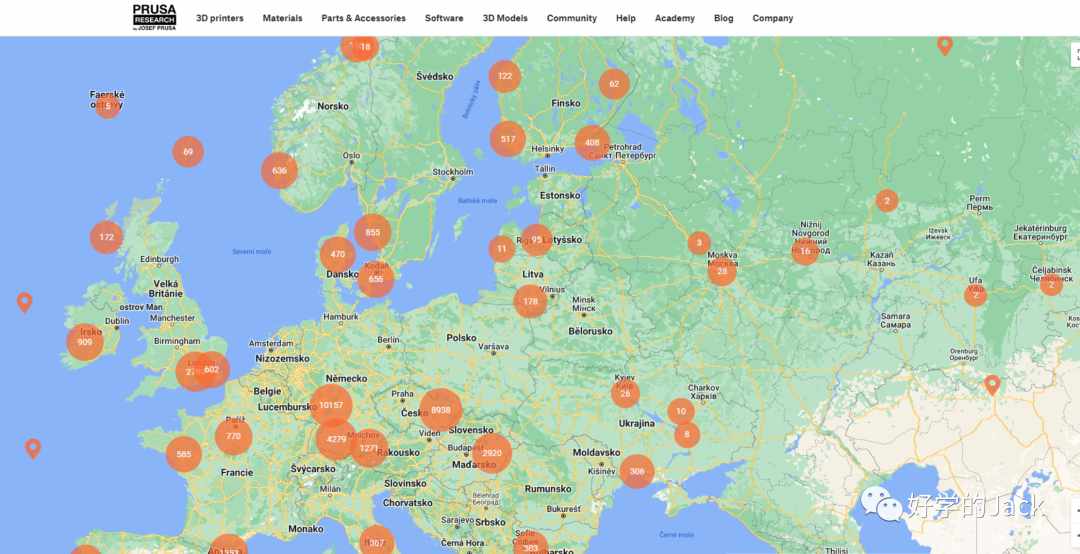Click the 10157 cluster over Germany
Screen dimensions: 1080x554
331,405
